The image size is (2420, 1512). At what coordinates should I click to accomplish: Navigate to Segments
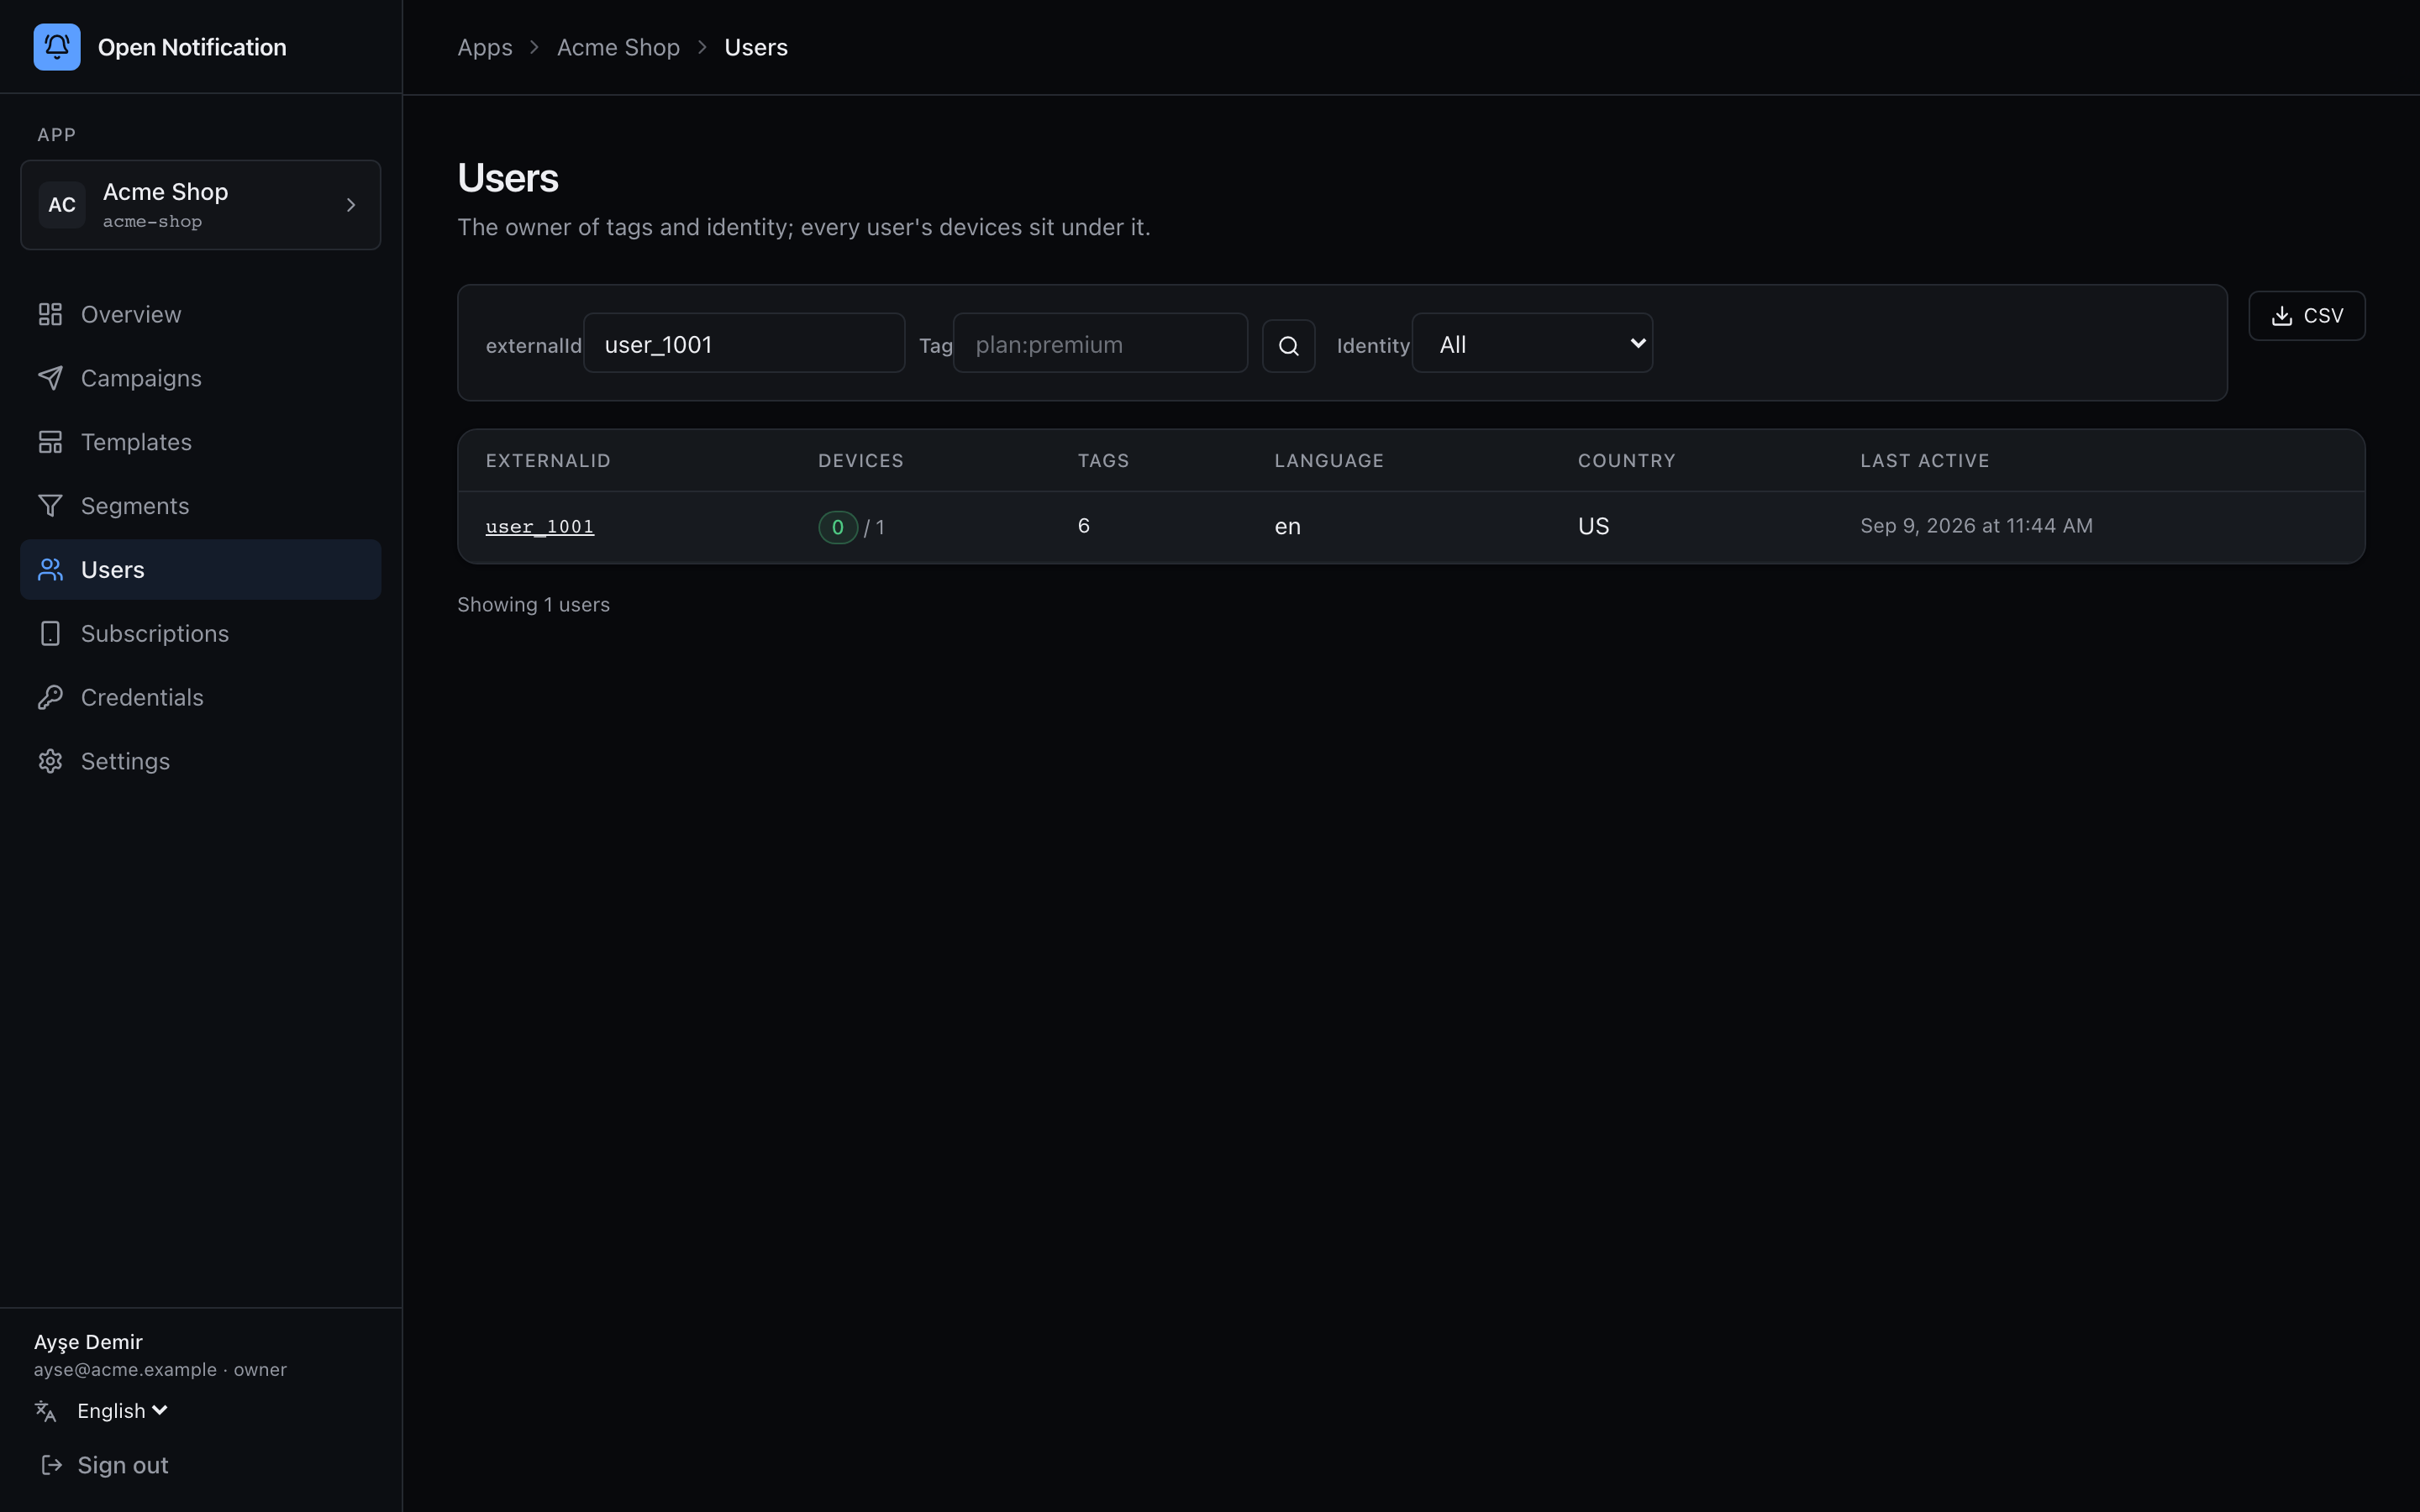pyautogui.click(x=200, y=506)
